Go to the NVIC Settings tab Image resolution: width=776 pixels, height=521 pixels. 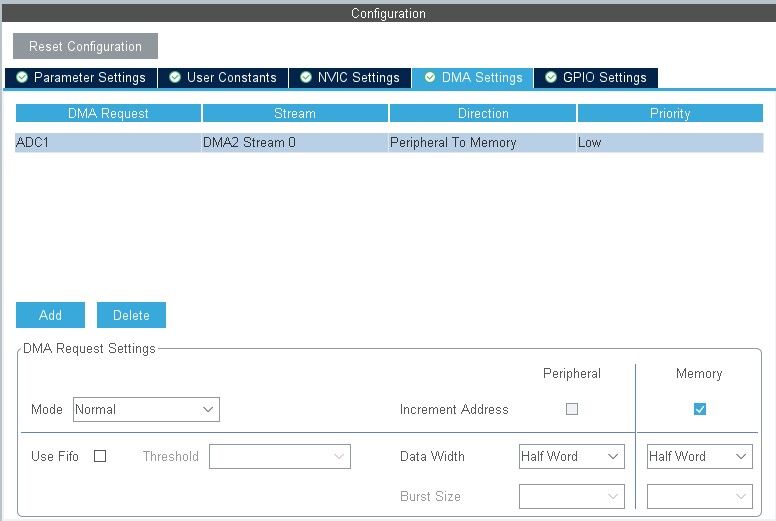tap(350, 78)
